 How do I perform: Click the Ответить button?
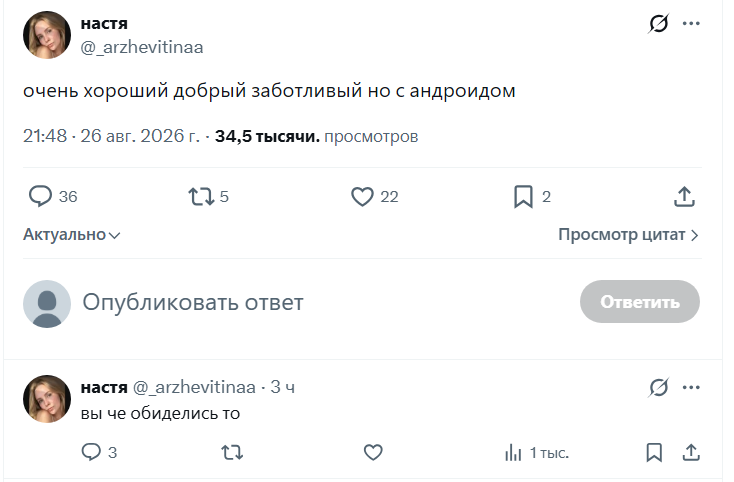[640, 302]
